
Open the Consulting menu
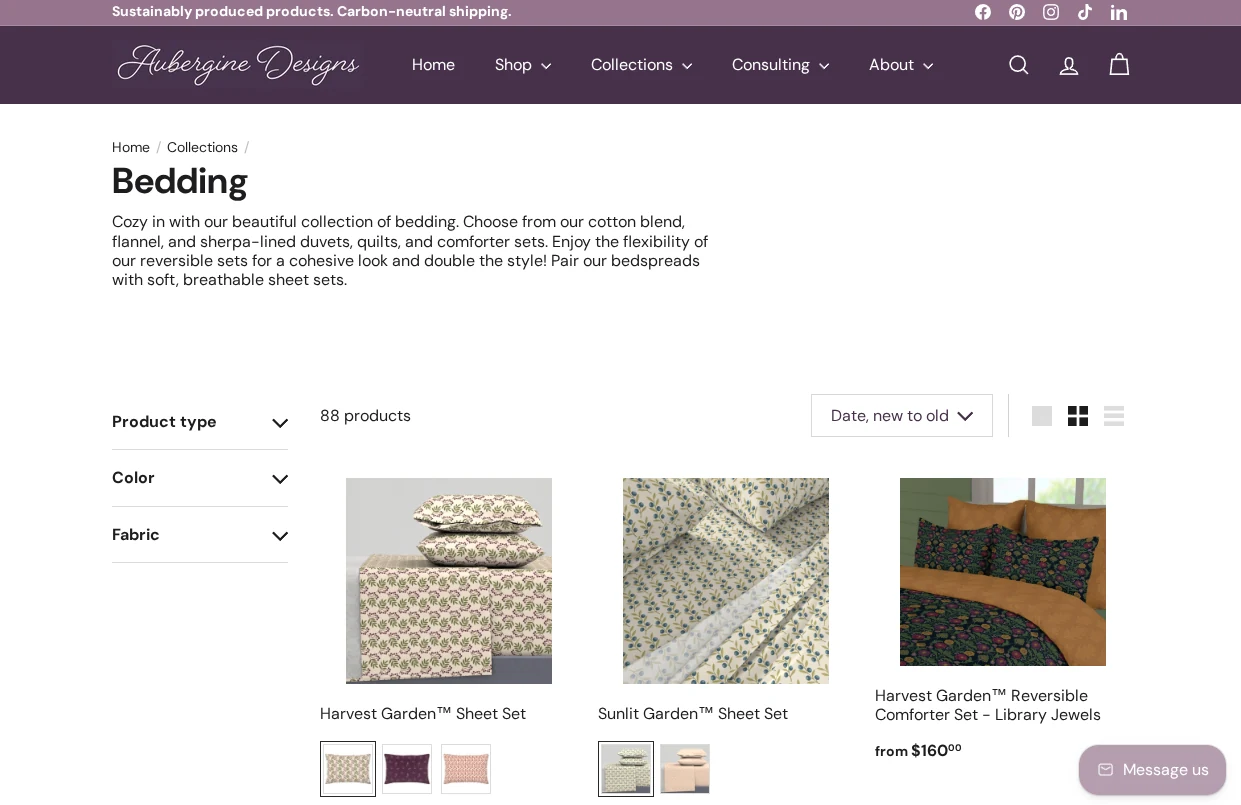pos(781,65)
